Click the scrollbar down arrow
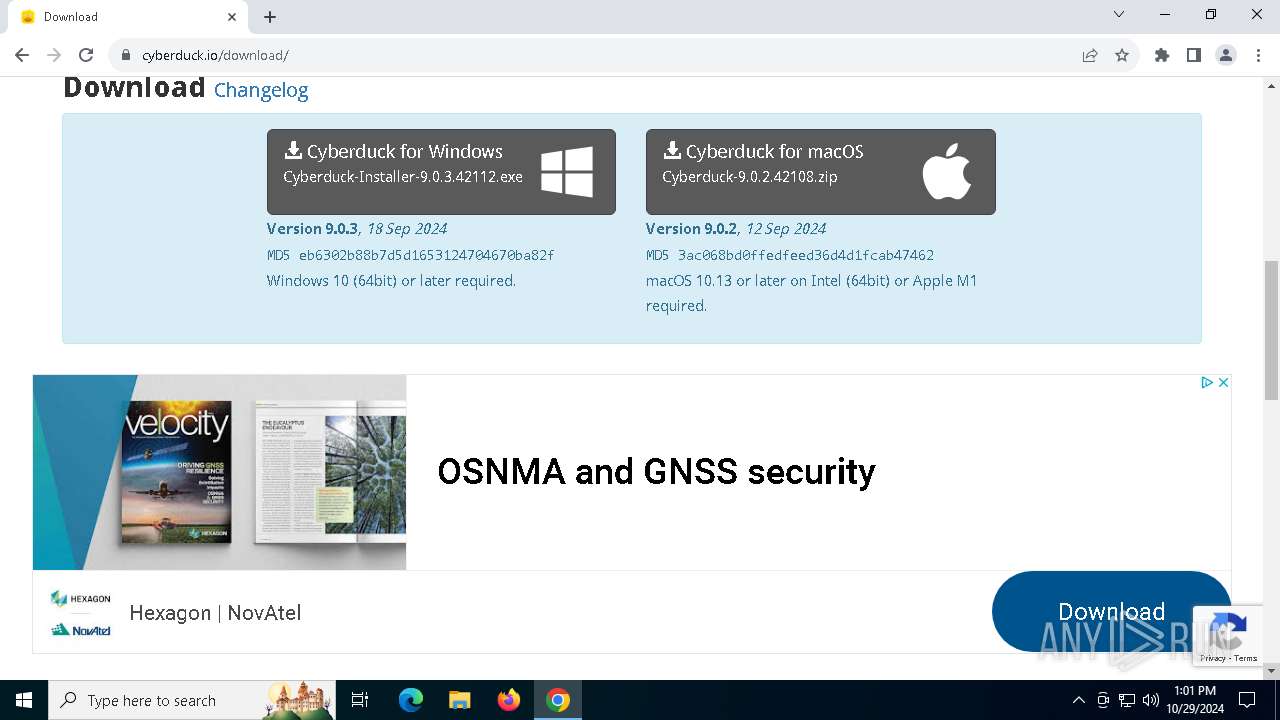The width and height of the screenshot is (1280, 720). [x=1271, y=671]
